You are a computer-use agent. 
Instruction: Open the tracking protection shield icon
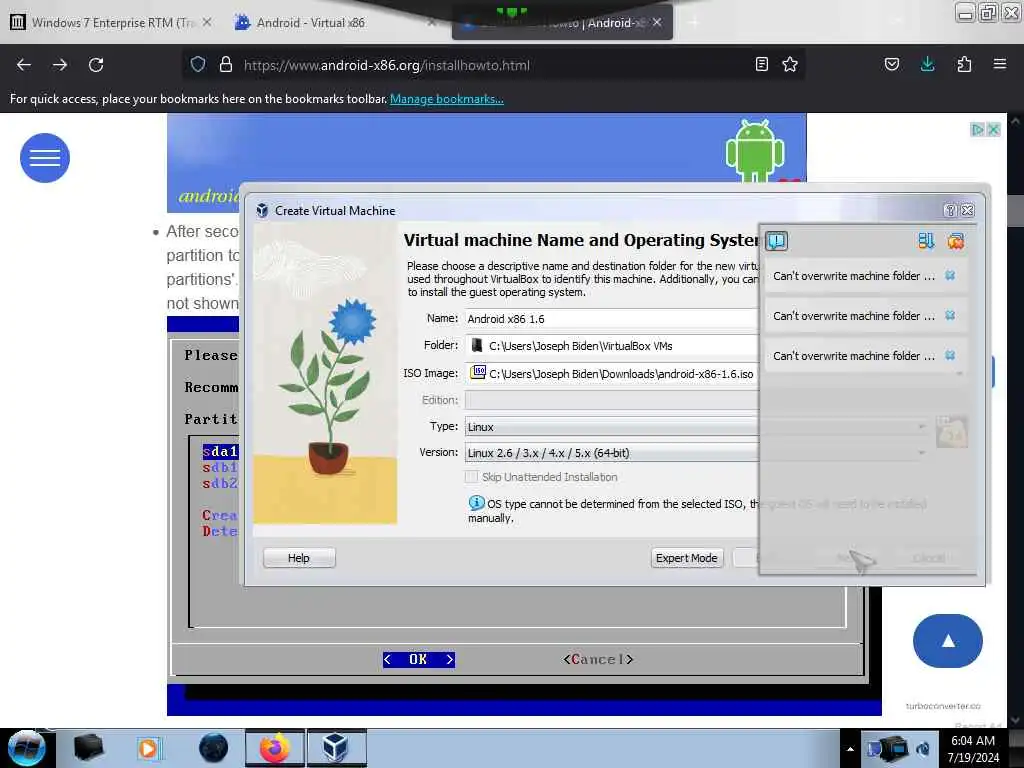point(198,65)
